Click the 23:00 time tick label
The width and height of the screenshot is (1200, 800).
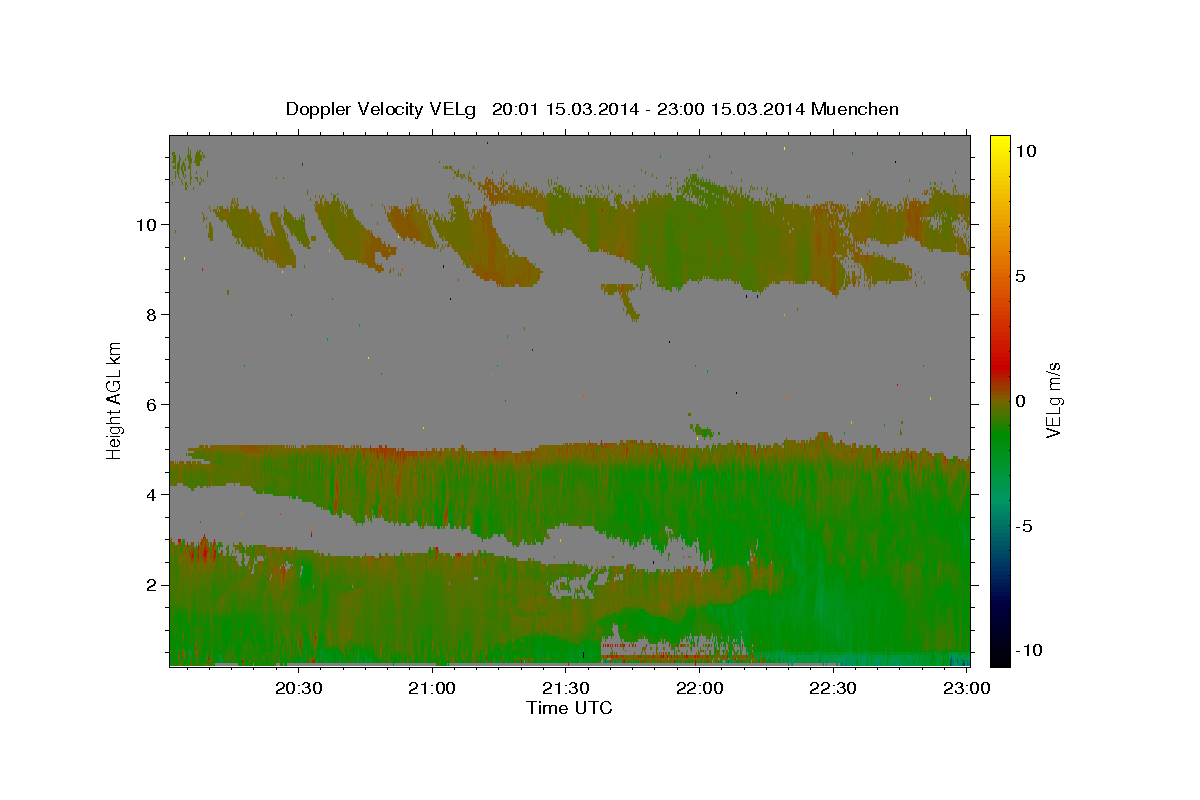click(966, 688)
